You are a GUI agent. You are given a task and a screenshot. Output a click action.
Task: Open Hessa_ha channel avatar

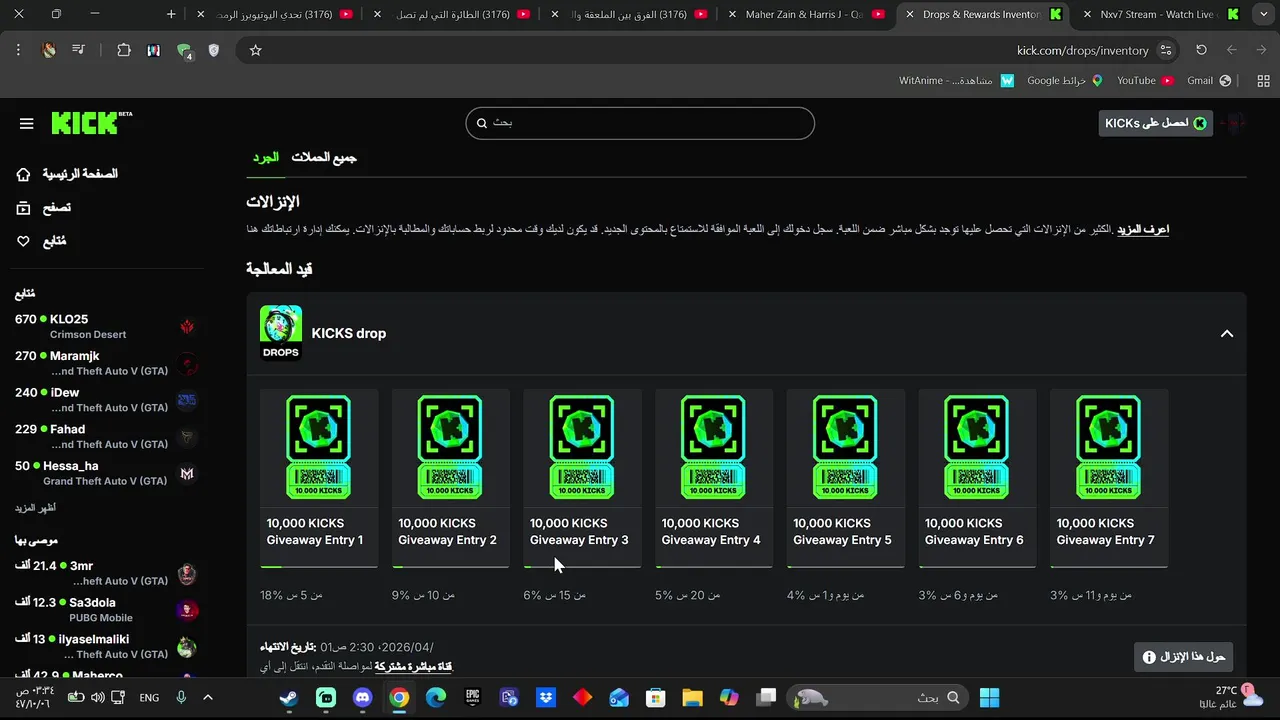point(187,473)
